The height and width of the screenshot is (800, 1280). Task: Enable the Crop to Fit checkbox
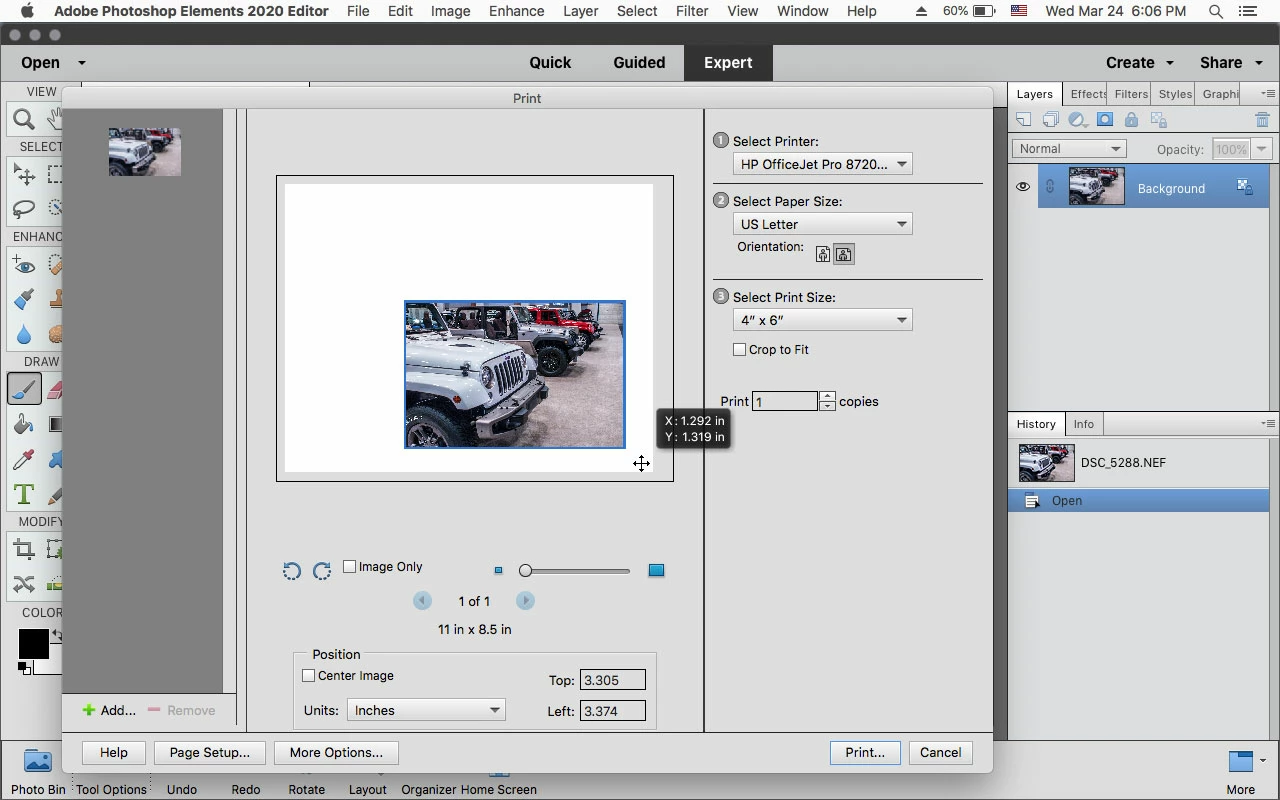pyautogui.click(x=740, y=350)
